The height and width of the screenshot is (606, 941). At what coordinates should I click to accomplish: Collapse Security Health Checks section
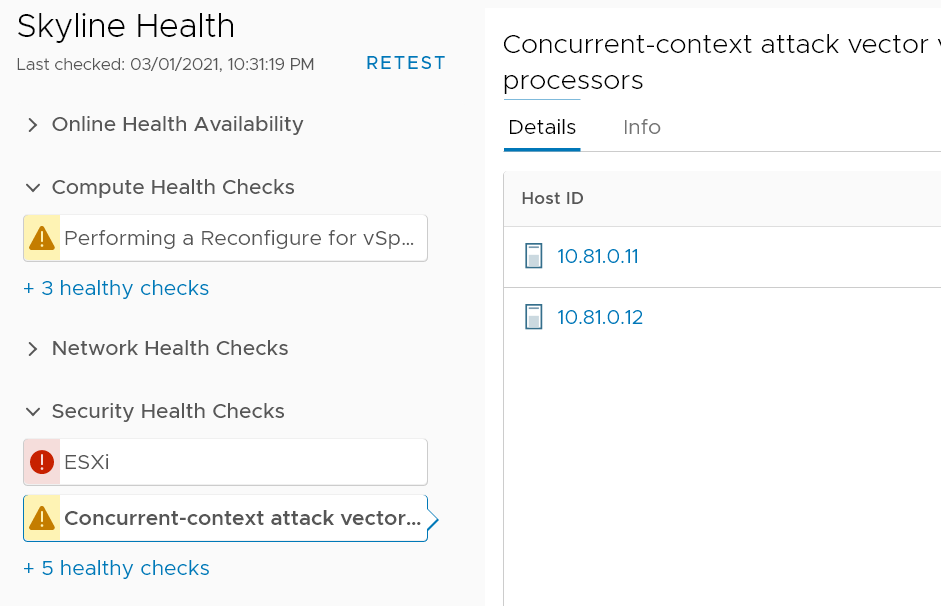(x=32, y=412)
